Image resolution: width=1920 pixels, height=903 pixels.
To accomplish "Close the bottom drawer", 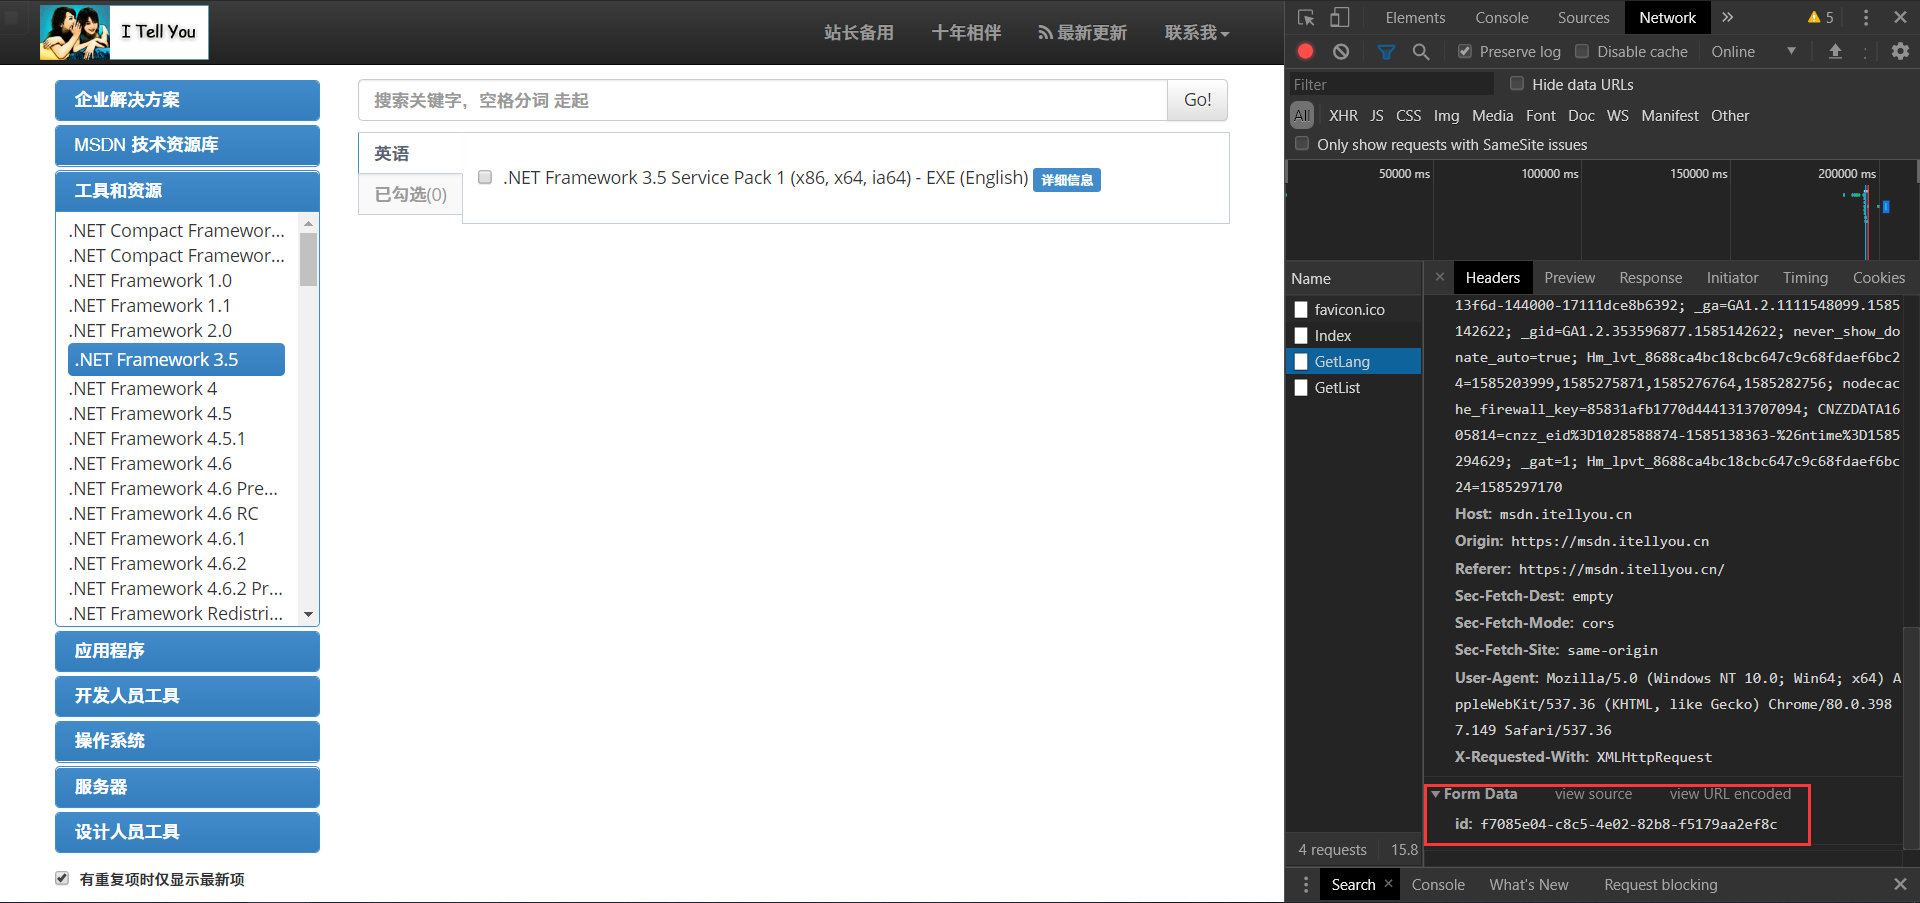I will point(1900,884).
